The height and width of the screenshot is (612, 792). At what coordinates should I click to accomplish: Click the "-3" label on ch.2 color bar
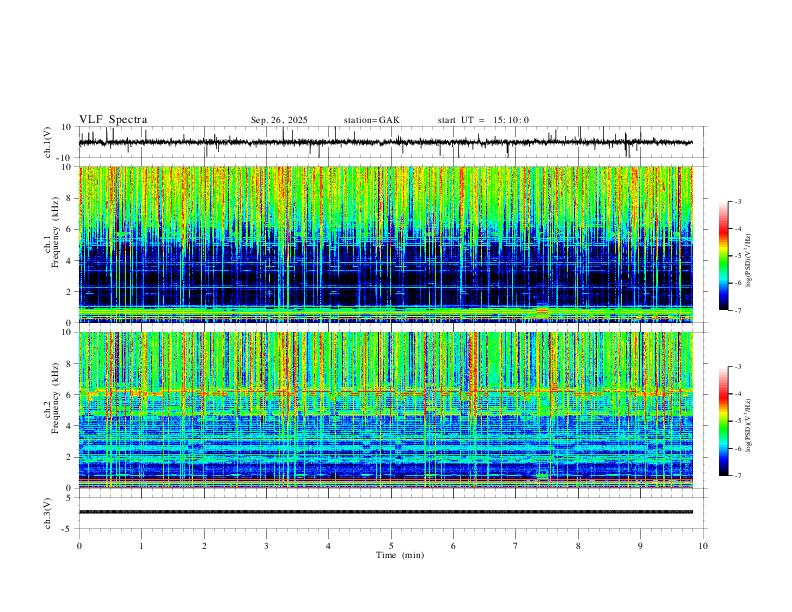[x=737, y=367]
